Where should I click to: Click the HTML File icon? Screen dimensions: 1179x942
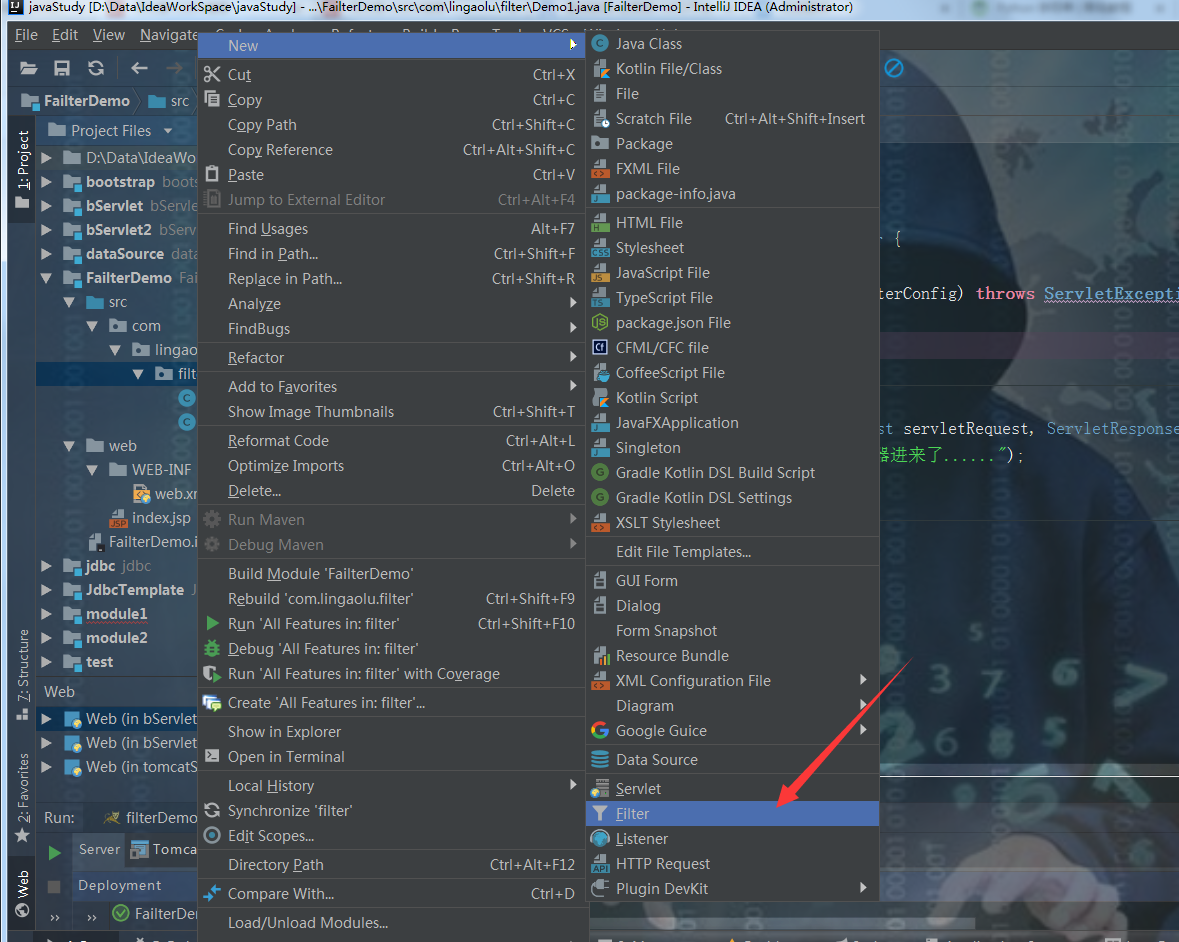point(600,223)
